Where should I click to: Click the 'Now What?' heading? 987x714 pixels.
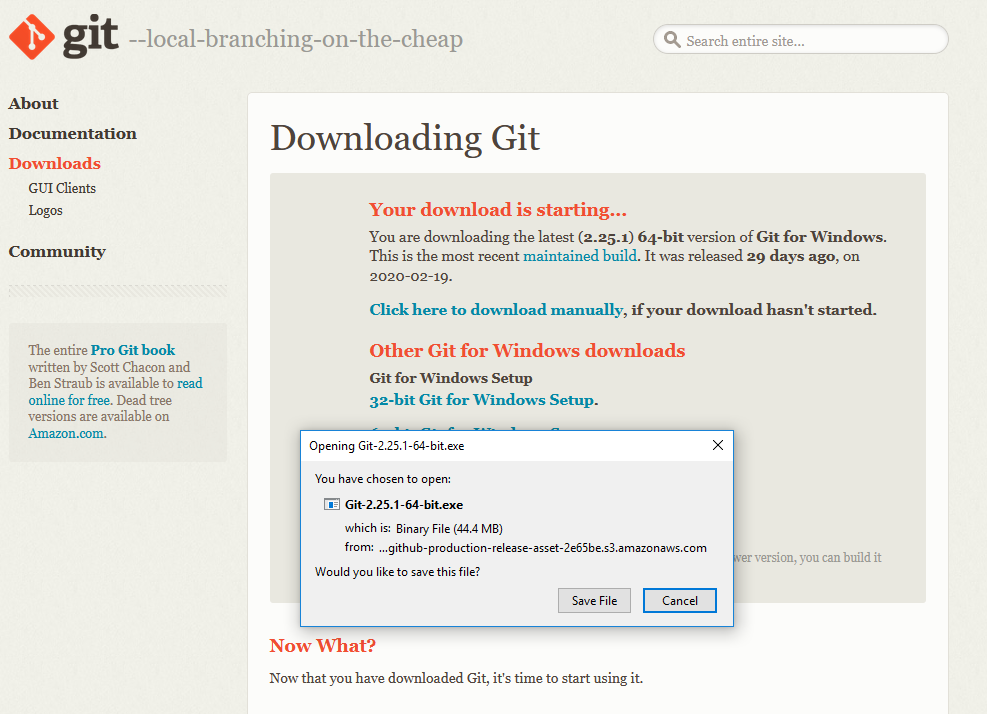coord(322,646)
